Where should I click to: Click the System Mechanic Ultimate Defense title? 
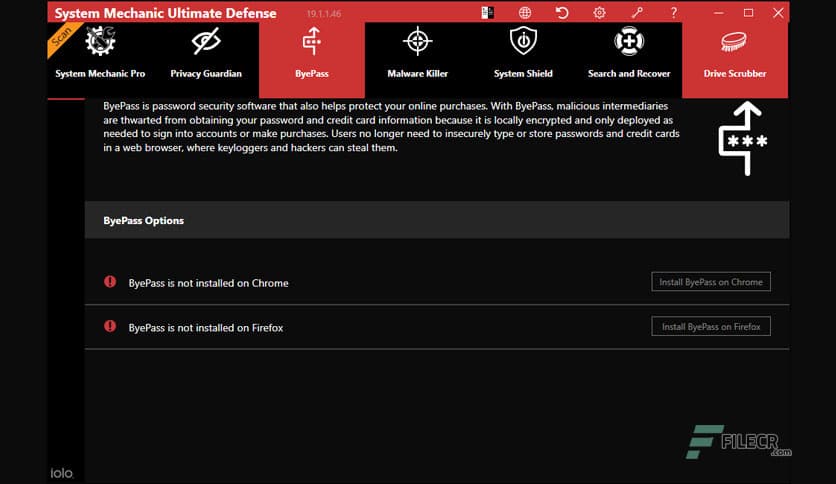click(x=165, y=13)
